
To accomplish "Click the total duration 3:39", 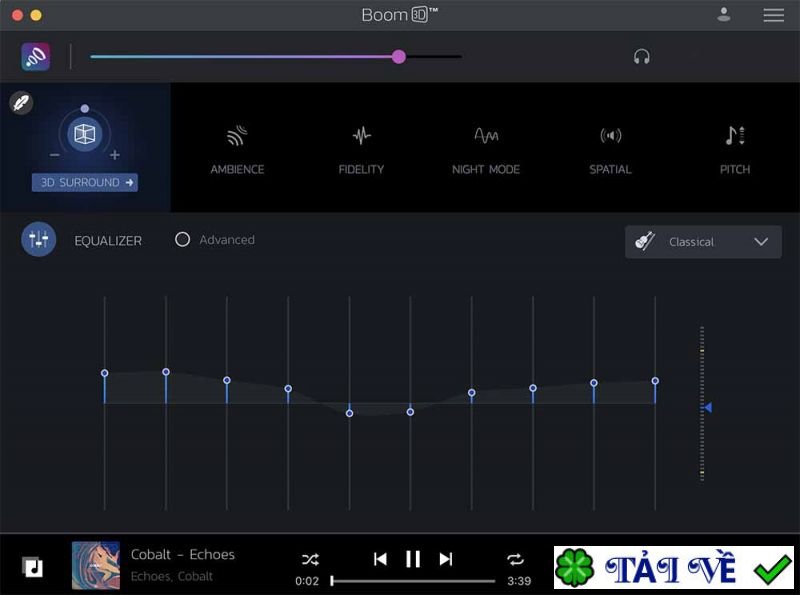I will pos(519,581).
